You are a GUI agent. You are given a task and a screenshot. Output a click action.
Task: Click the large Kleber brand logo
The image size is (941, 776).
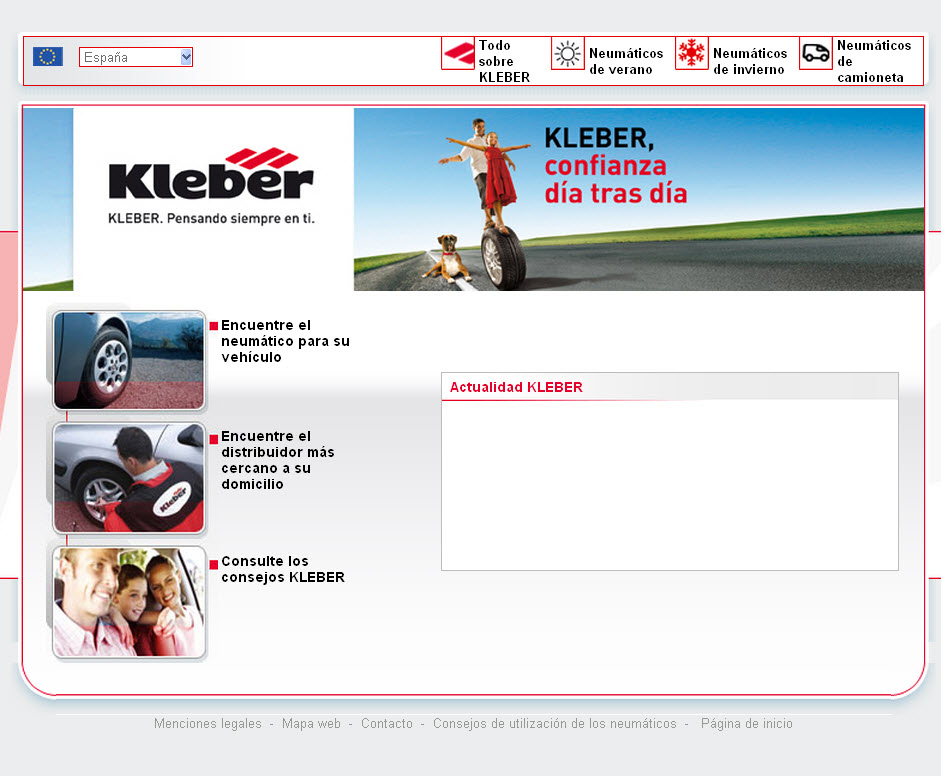coord(211,173)
